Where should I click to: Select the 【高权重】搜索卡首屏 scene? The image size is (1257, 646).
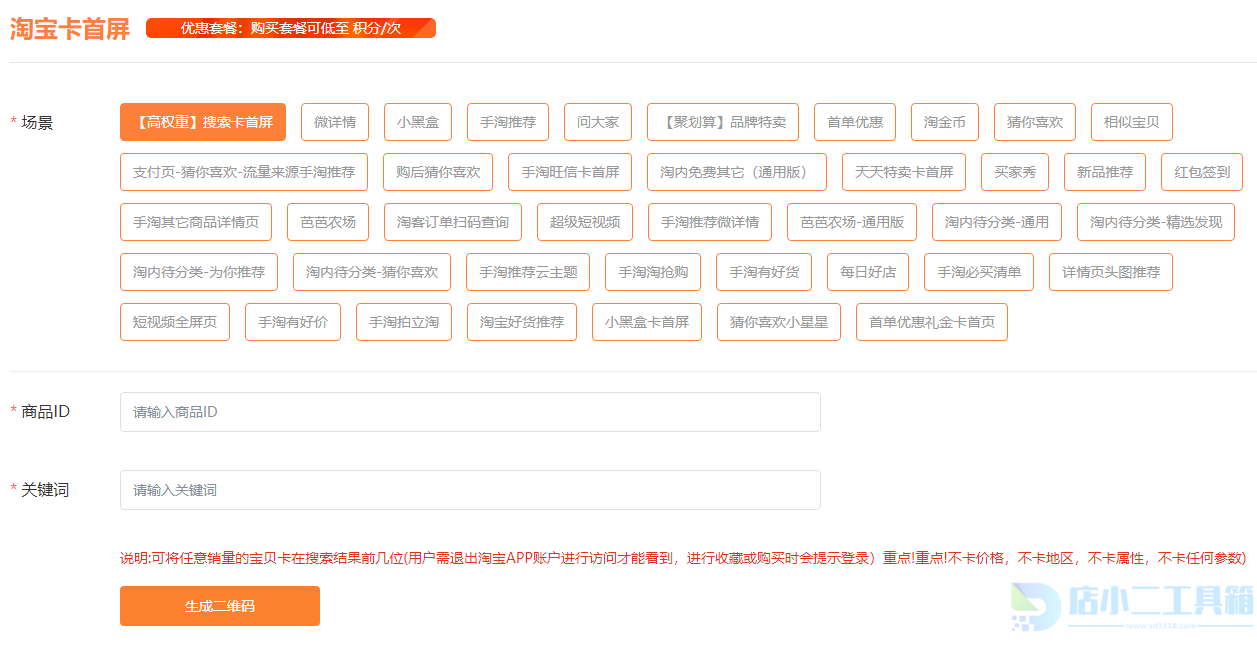203,122
